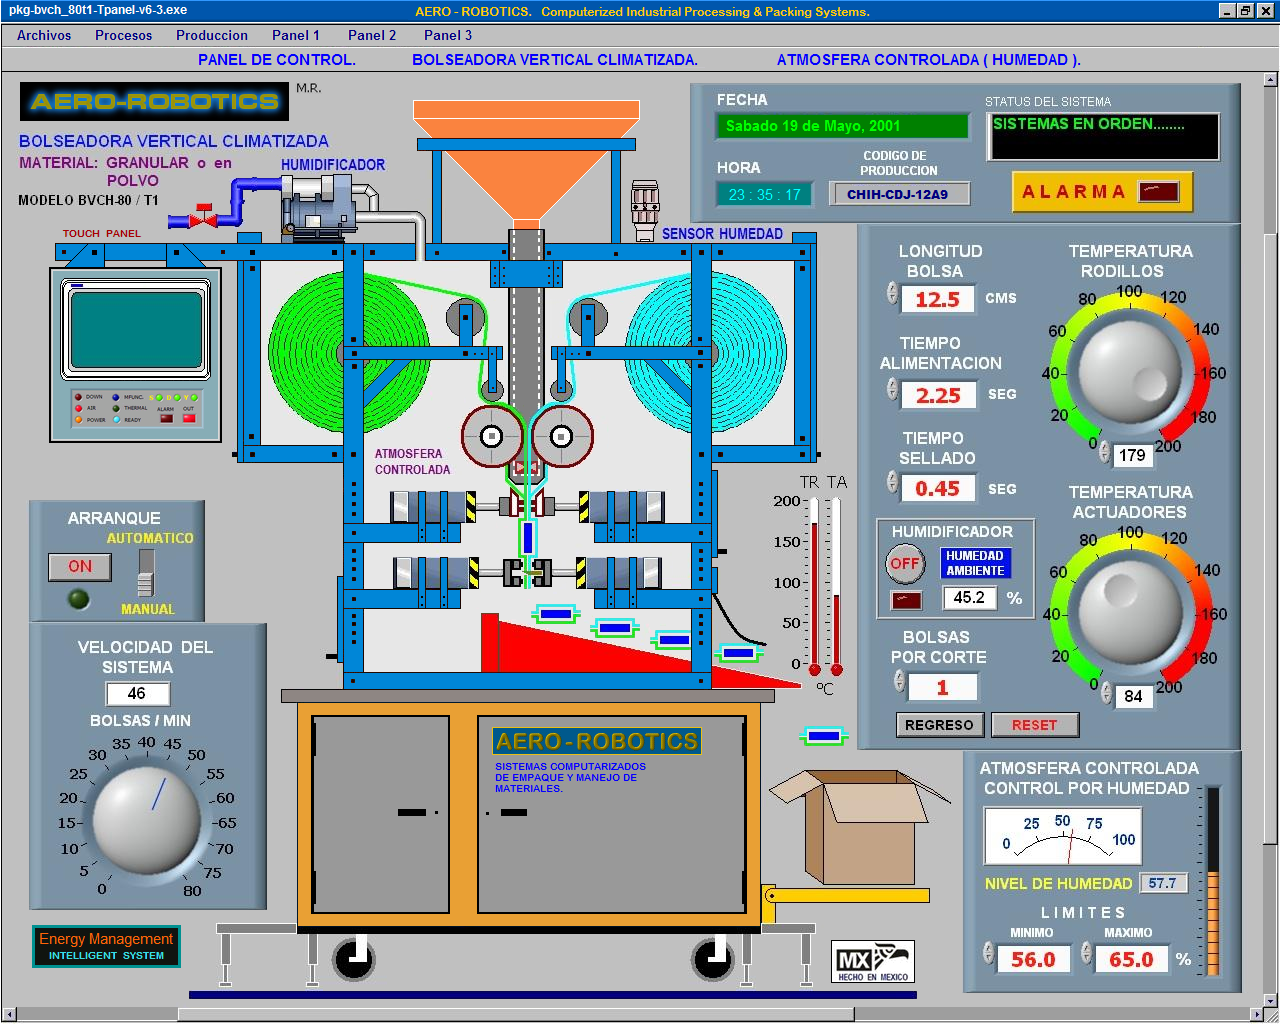Click the TA thermometer
Viewport: 1280px width, 1024px height.
(x=836, y=586)
